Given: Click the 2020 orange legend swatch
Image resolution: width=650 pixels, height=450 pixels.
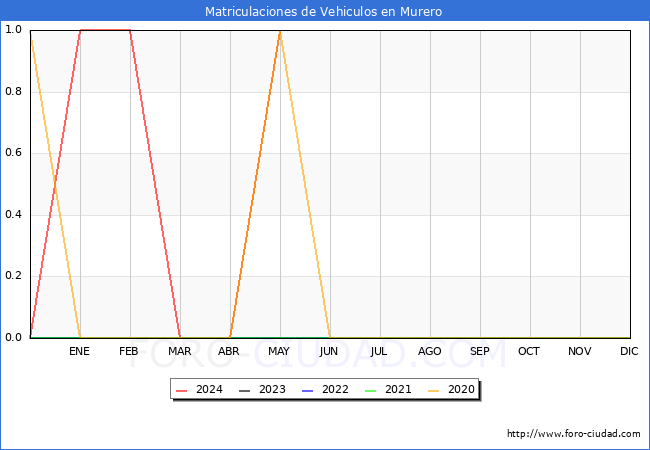Looking at the screenshot, I should 434,390.
